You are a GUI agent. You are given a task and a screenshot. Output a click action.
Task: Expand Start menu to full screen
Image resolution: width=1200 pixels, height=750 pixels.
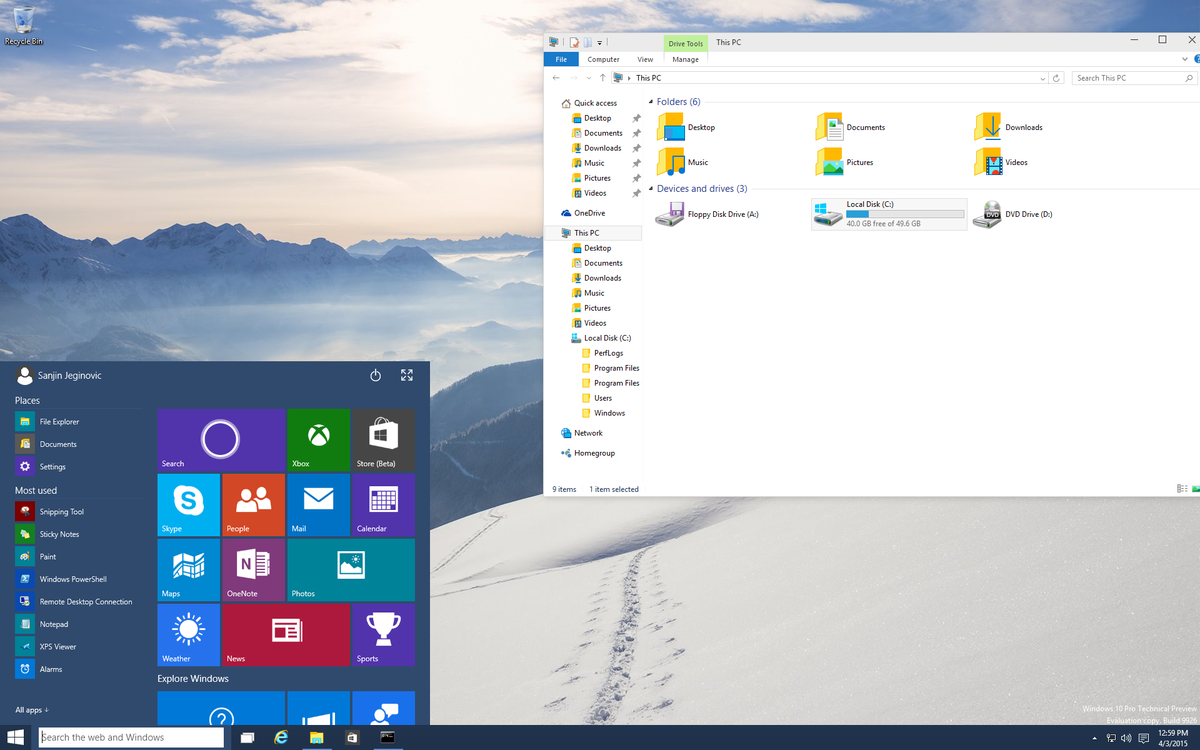(x=407, y=375)
